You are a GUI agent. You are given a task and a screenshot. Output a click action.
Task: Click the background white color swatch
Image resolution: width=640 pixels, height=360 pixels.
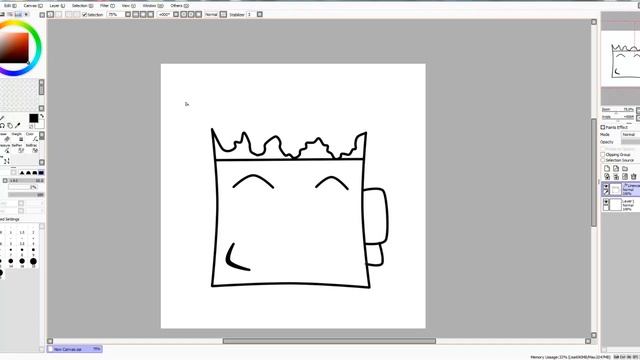coord(40,124)
